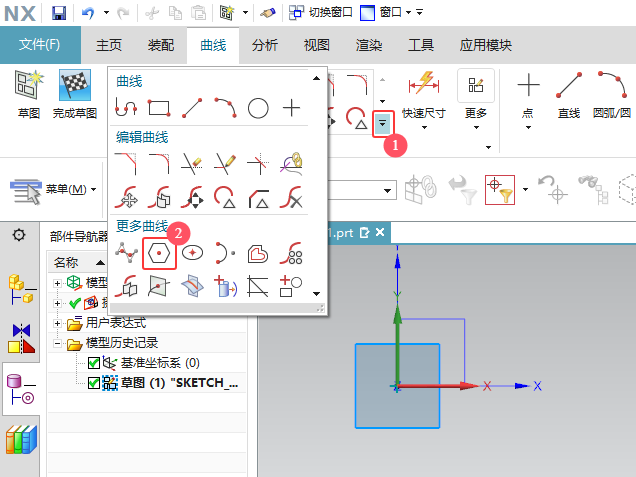Image resolution: width=636 pixels, height=477 pixels.
Task: Open the selection filter combo box dropdown
Action: pos(388,190)
